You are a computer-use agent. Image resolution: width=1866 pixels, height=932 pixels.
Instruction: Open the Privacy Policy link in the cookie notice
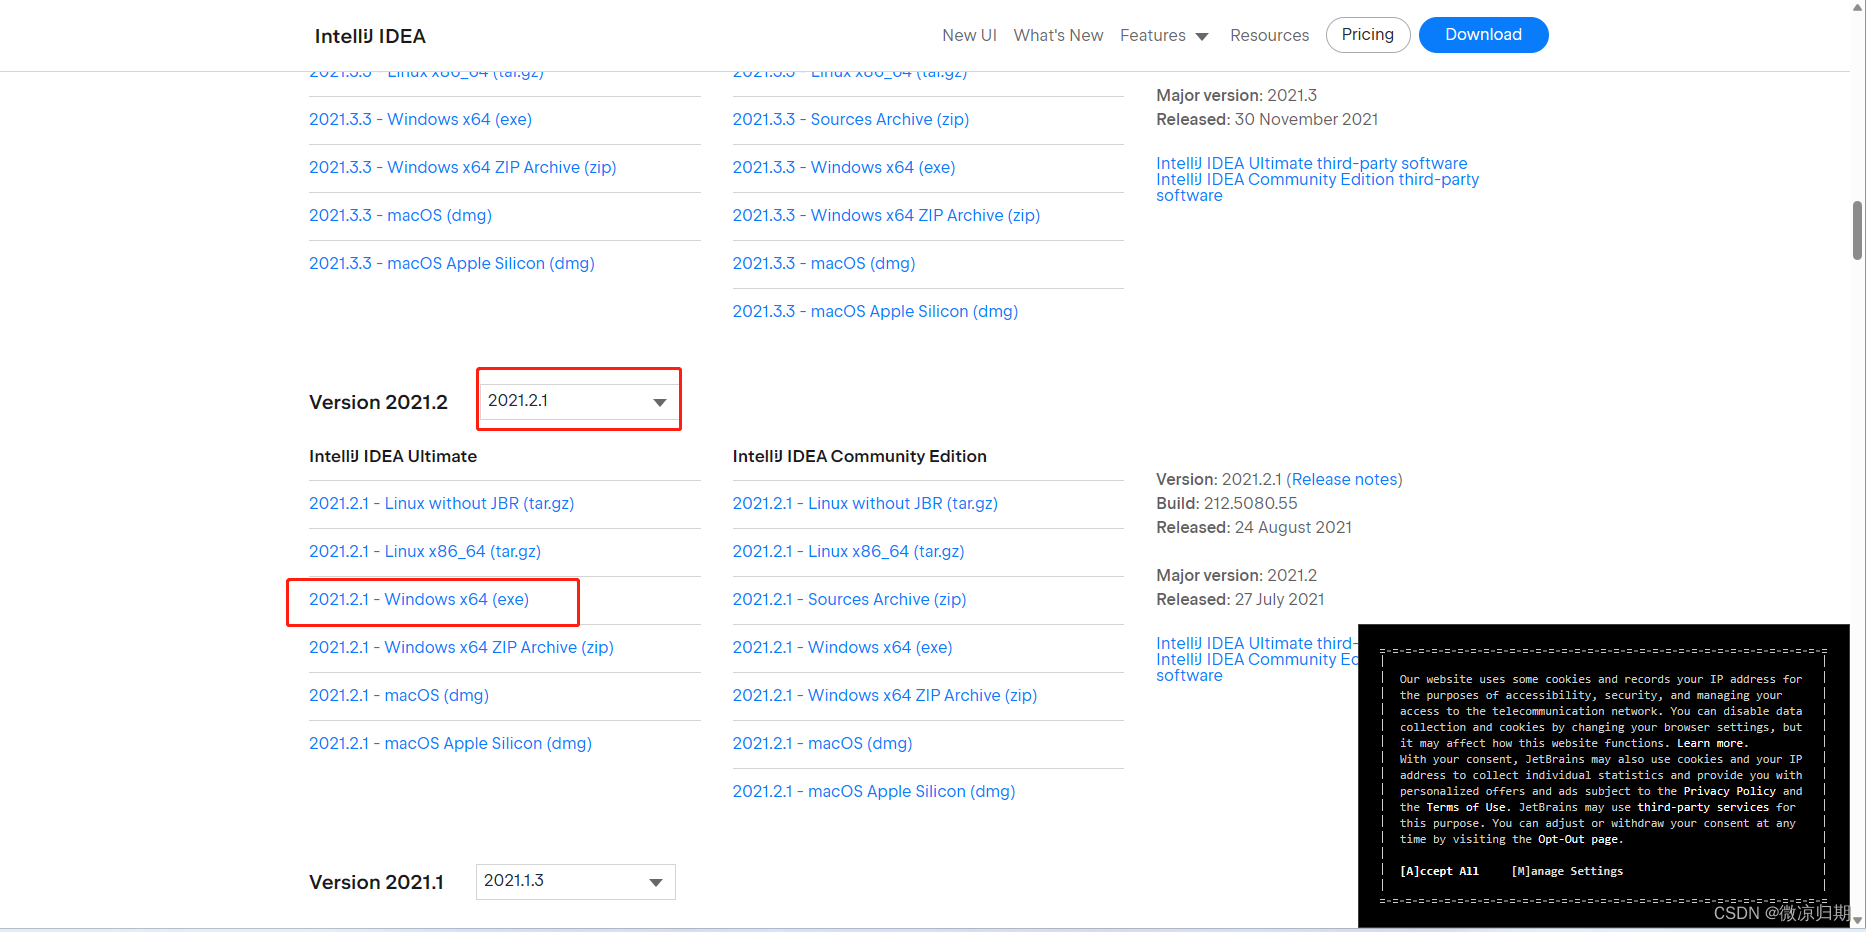point(1729,791)
